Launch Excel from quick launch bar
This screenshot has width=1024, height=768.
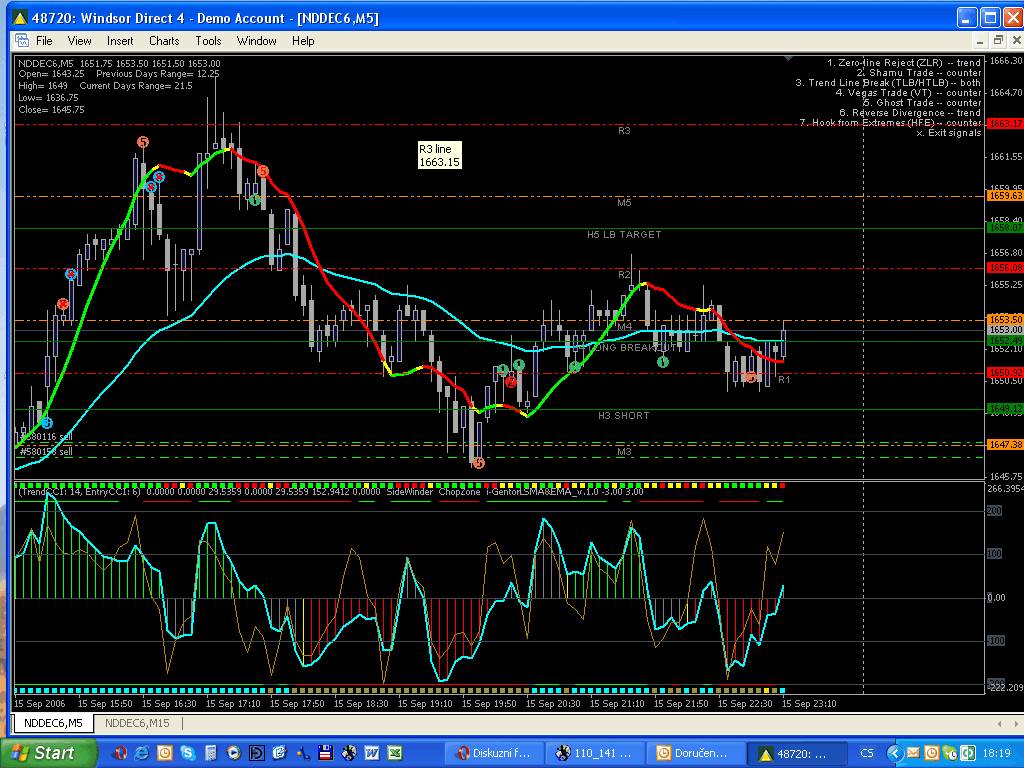395,753
